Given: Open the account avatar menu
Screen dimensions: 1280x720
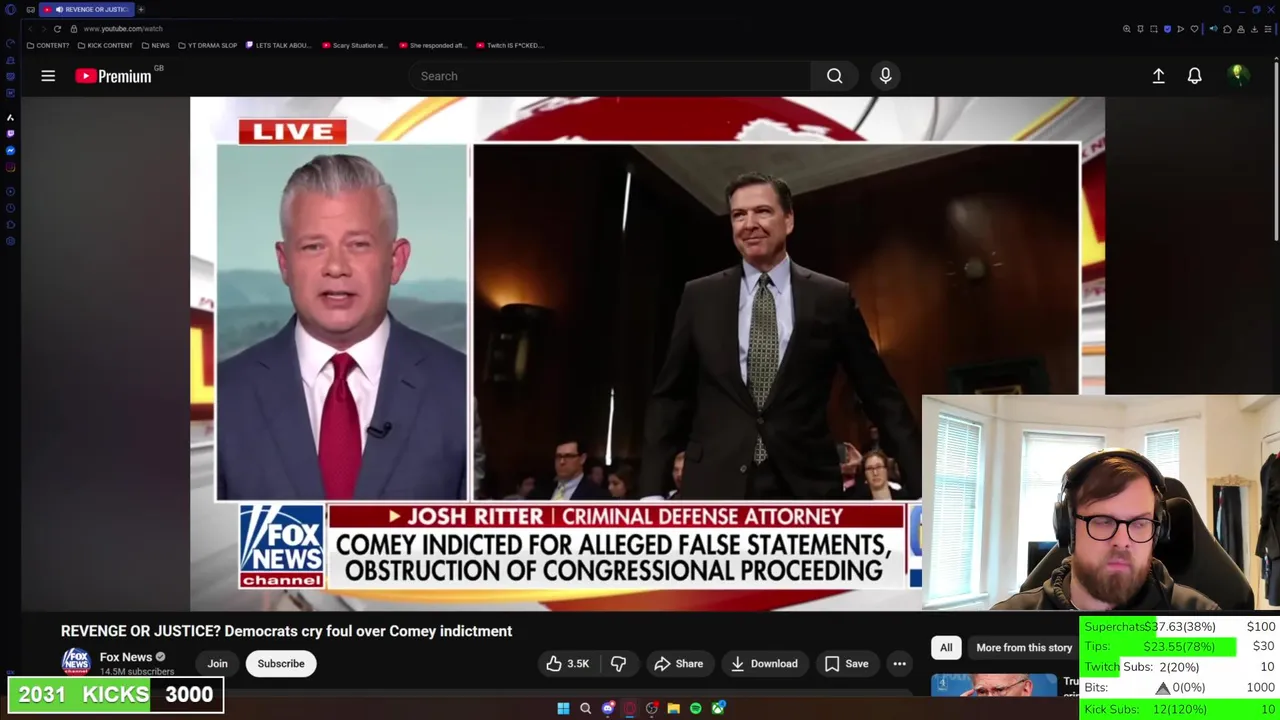Looking at the screenshot, I should click(1238, 75).
